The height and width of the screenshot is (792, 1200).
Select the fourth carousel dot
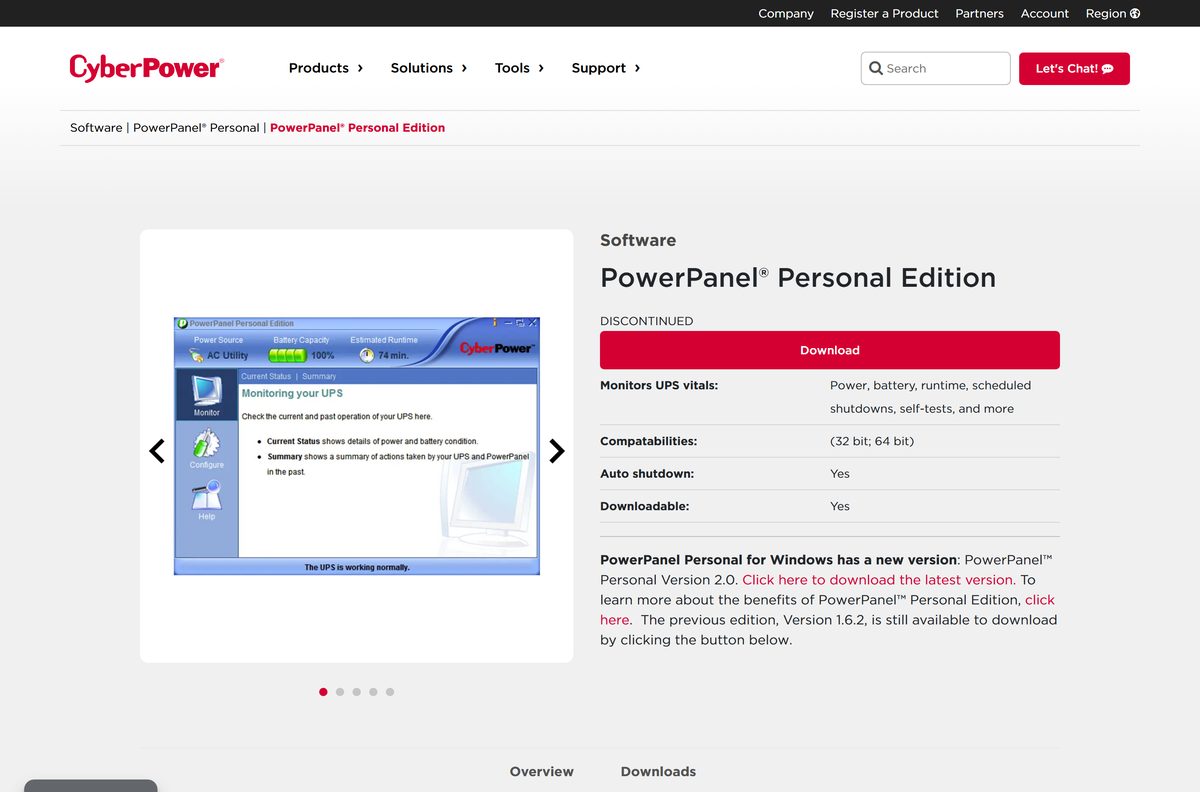[373, 692]
